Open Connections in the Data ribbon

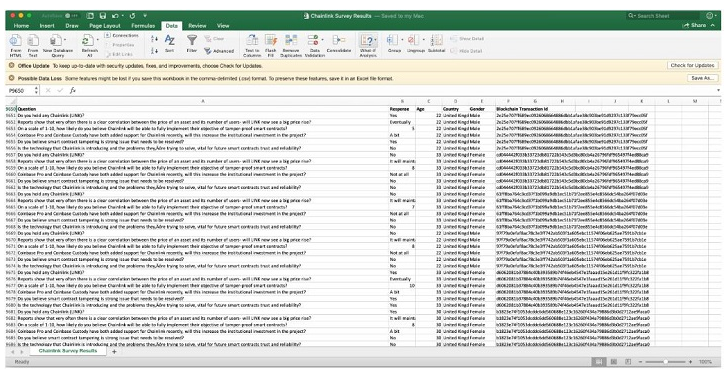click(121, 36)
